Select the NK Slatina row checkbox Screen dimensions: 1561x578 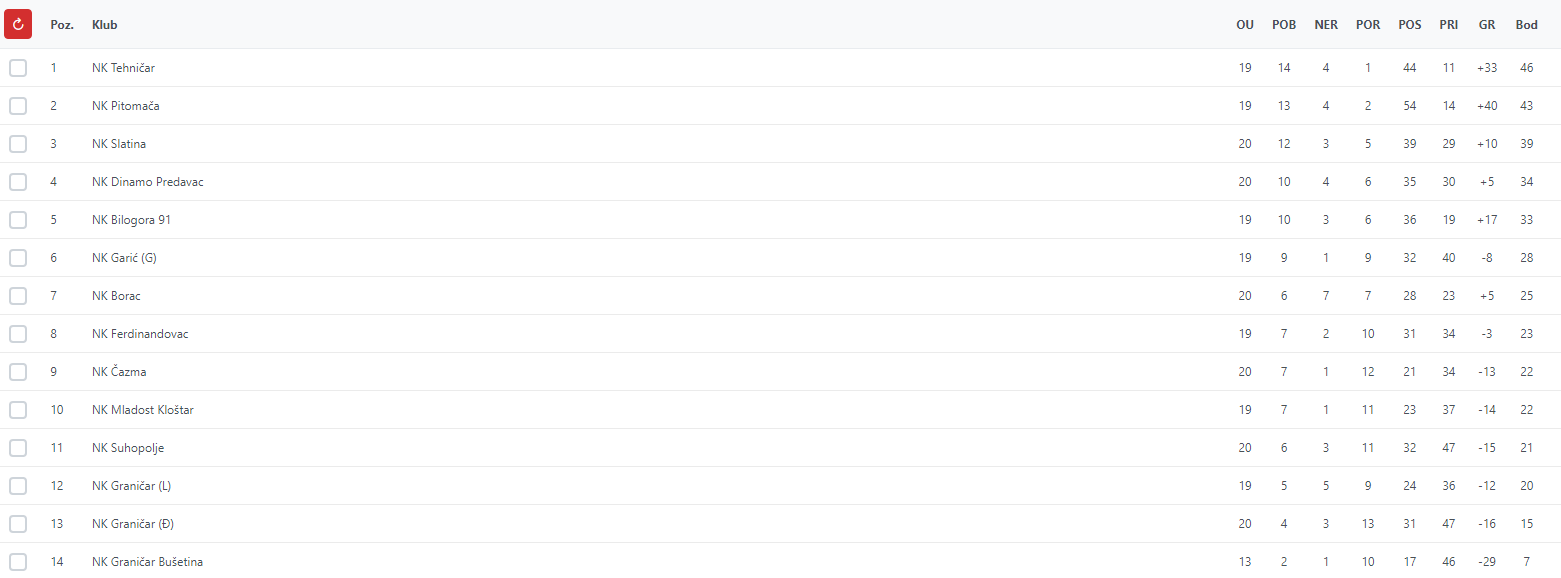point(18,144)
